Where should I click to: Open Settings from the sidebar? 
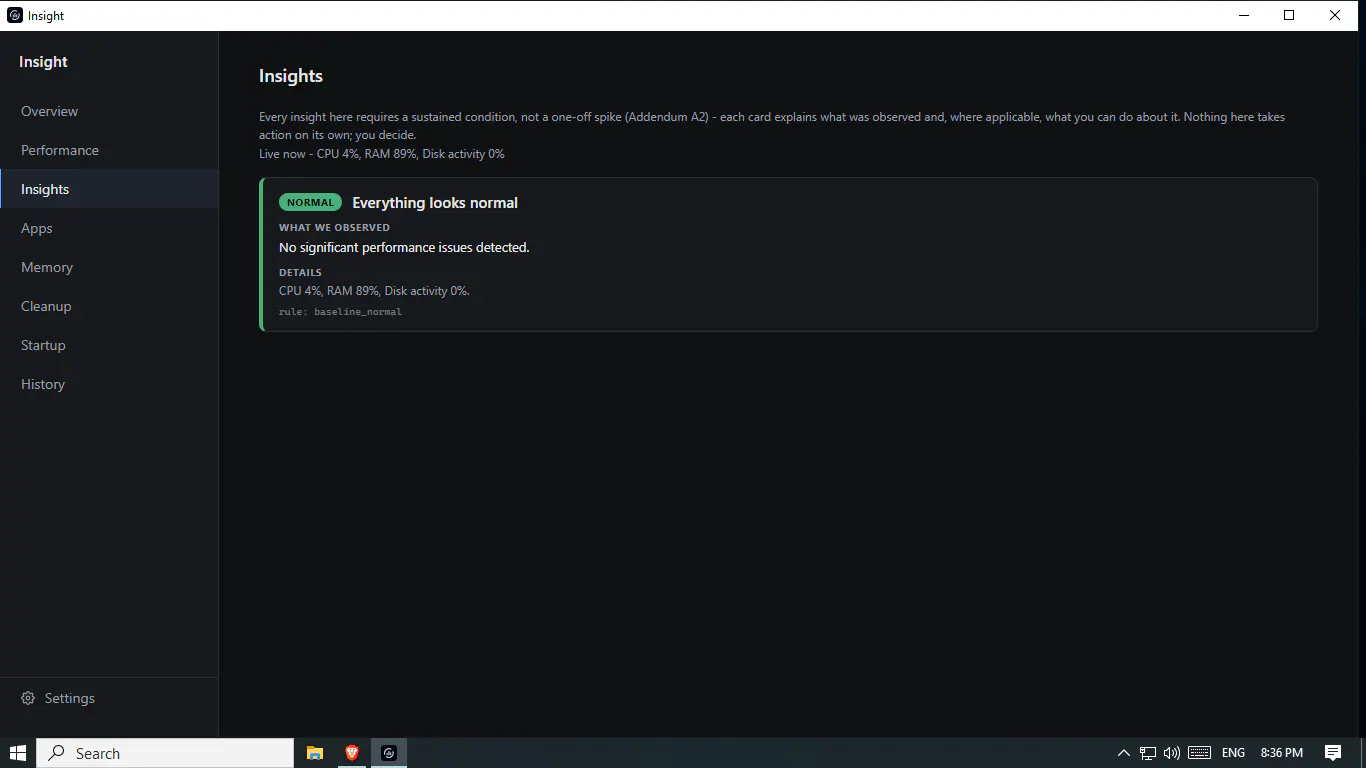click(109, 698)
